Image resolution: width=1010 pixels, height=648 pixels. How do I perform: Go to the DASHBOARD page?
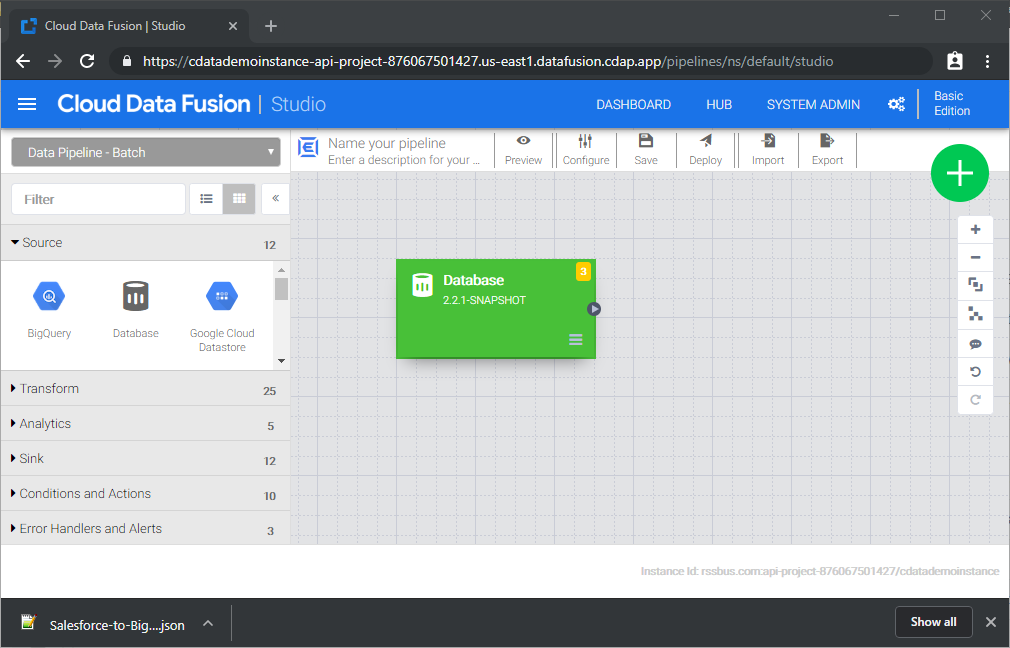(633, 105)
